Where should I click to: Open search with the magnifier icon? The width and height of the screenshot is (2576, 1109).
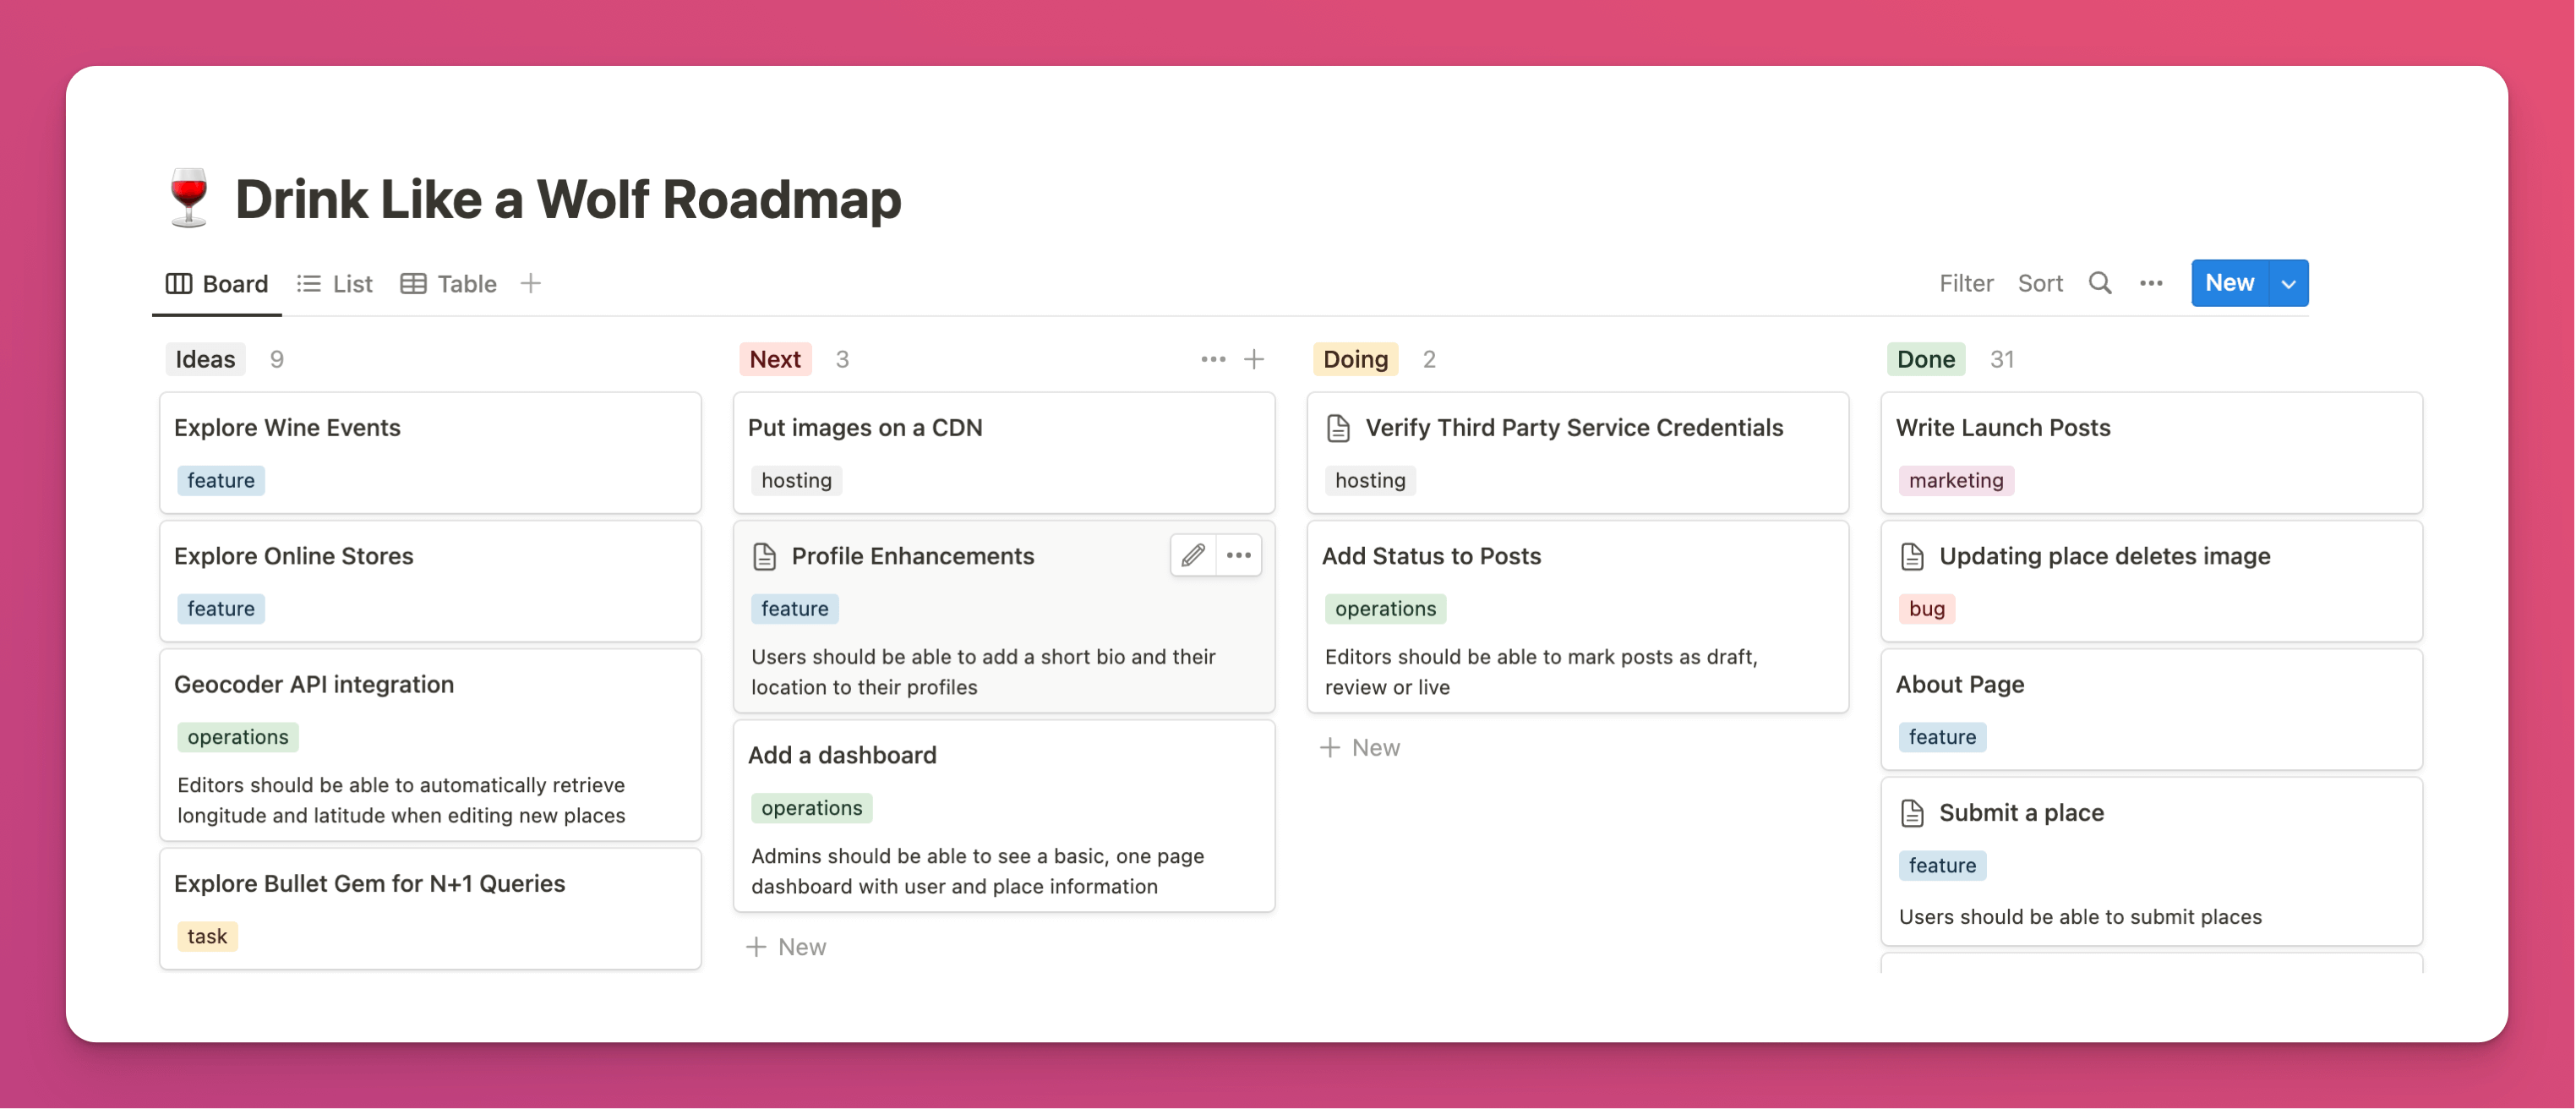pyautogui.click(x=2100, y=283)
